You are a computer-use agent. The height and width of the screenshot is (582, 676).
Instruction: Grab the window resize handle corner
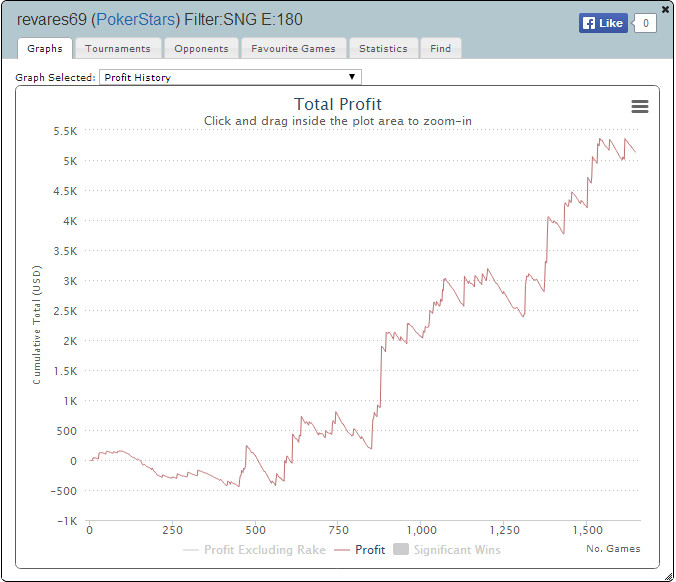tap(668, 576)
